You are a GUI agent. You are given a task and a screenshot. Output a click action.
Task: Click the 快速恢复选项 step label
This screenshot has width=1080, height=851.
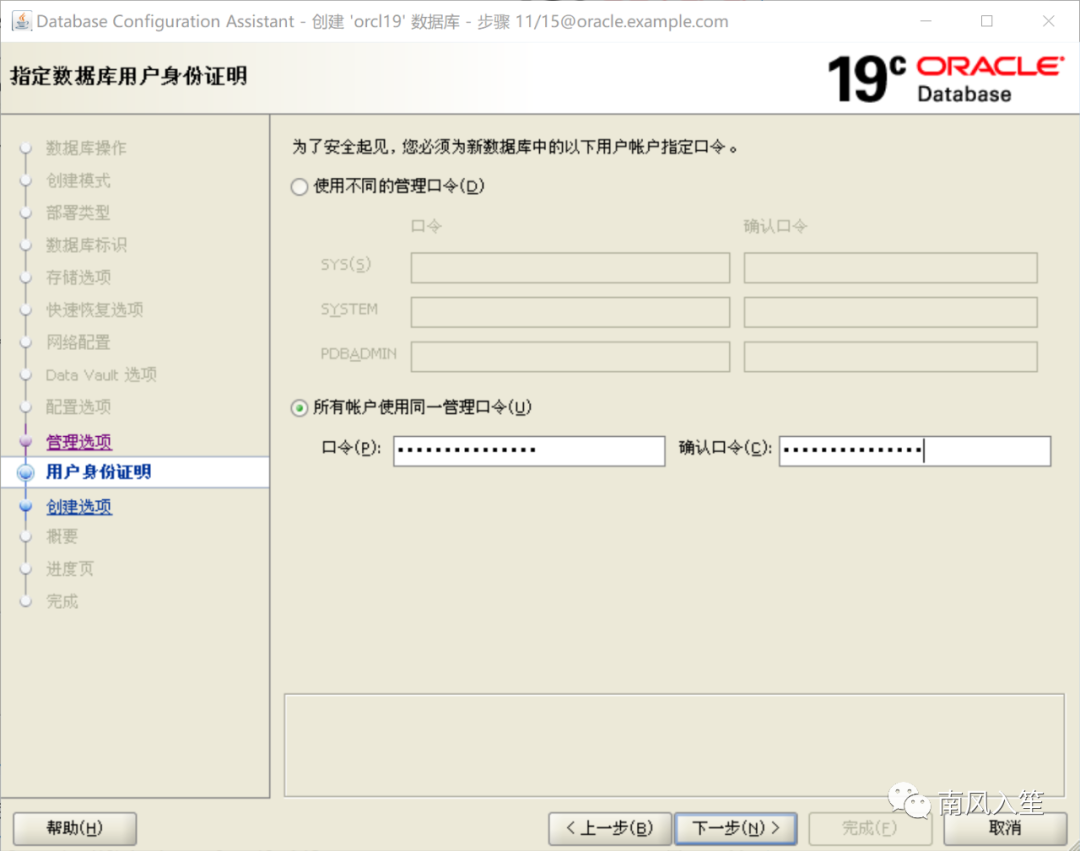pos(94,310)
